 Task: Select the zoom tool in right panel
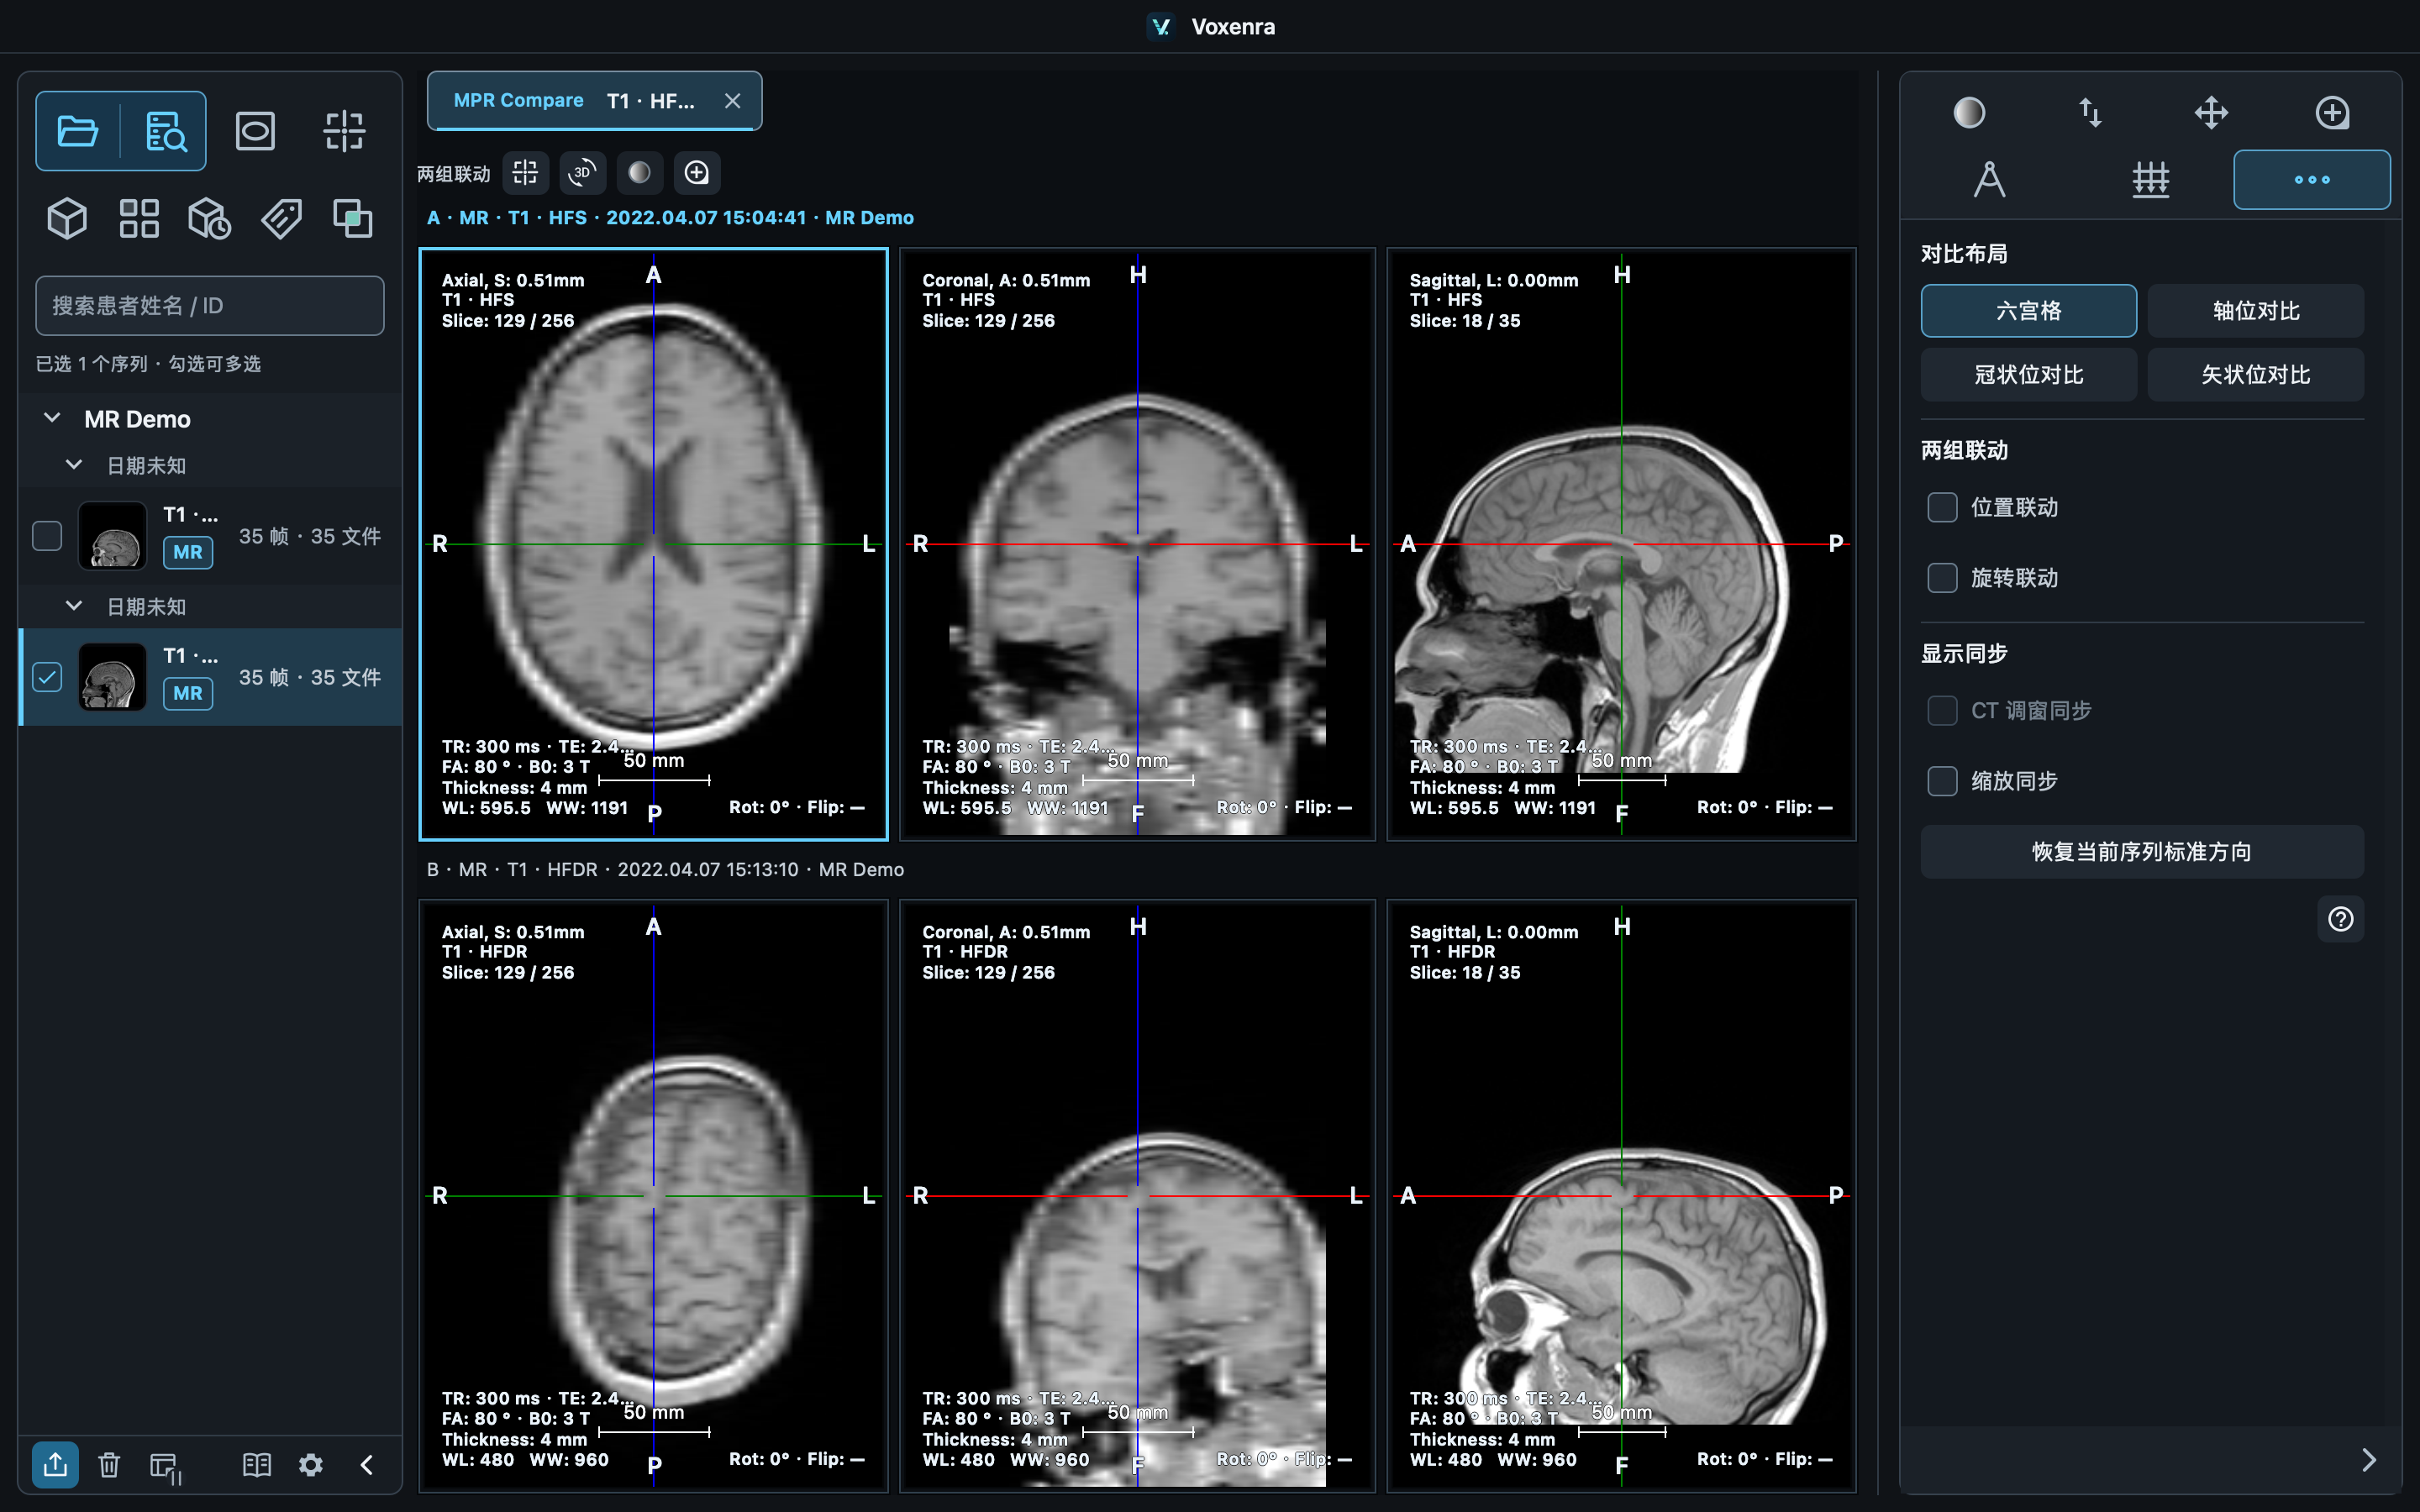pyautogui.click(x=2332, y=112)
